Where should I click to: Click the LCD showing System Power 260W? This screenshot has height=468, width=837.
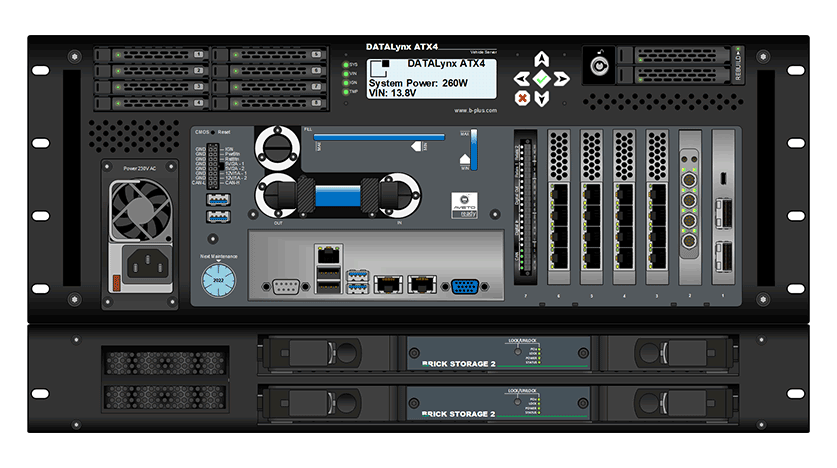click(x=431, y=78)
